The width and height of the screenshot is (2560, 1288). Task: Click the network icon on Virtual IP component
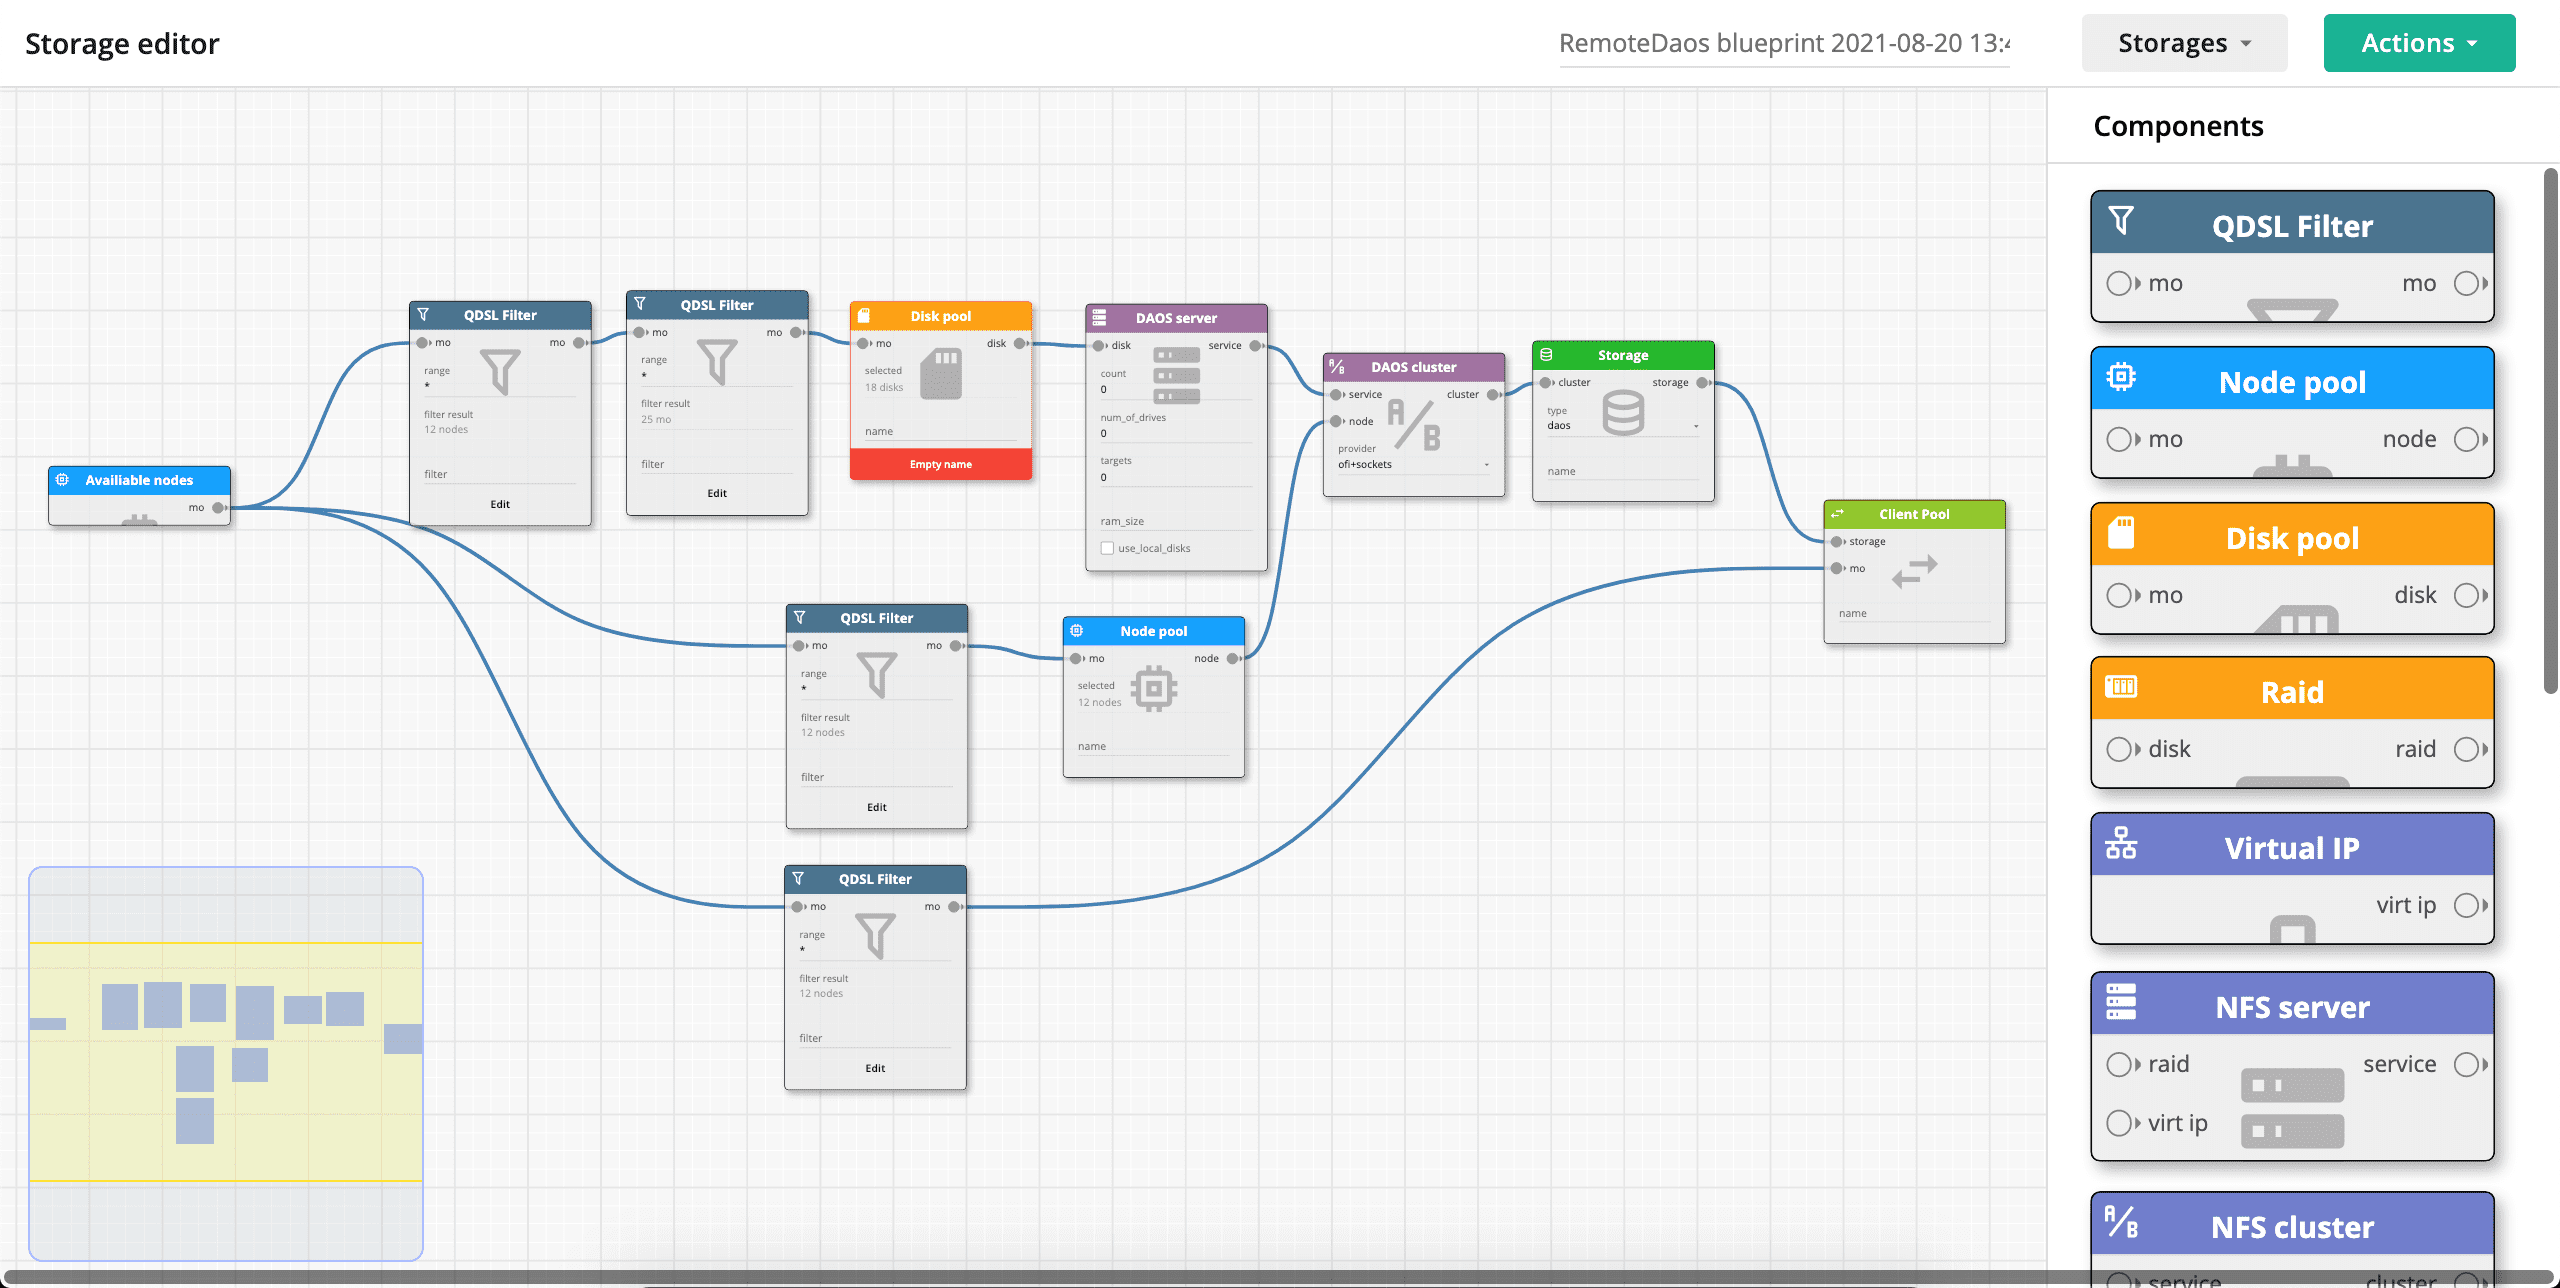click(2121, 843)
